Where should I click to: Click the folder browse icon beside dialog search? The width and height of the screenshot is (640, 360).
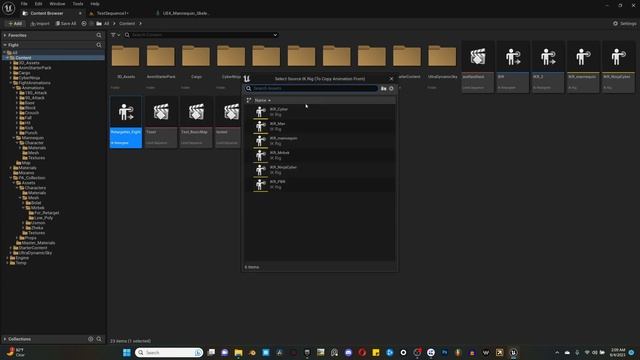click(x=383, y=88)
